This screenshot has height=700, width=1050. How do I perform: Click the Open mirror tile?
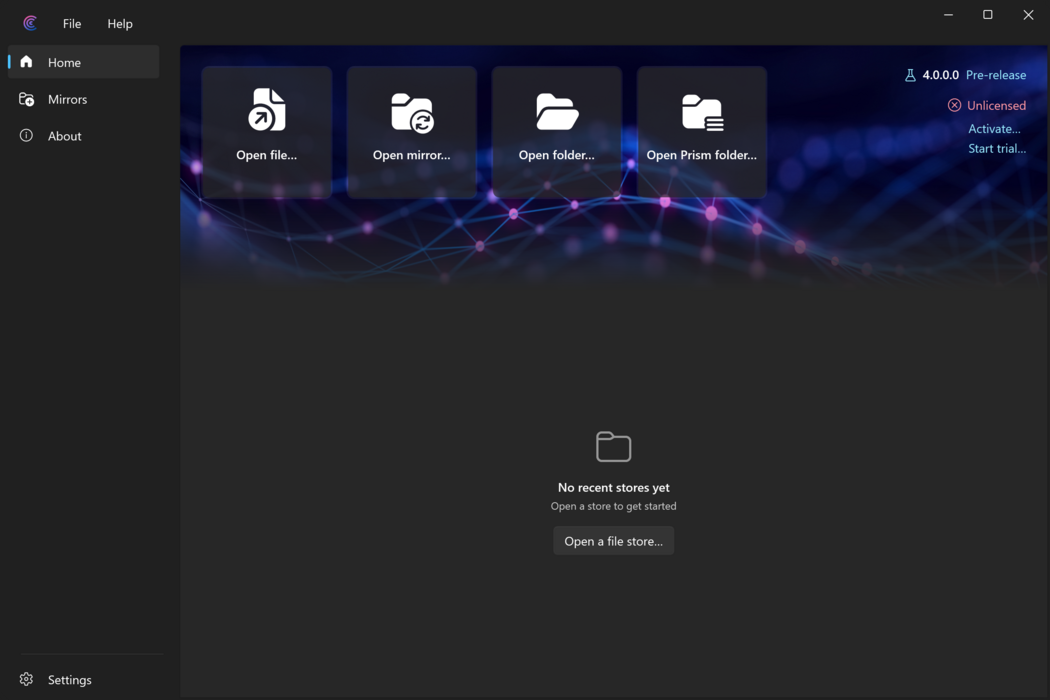412,132
